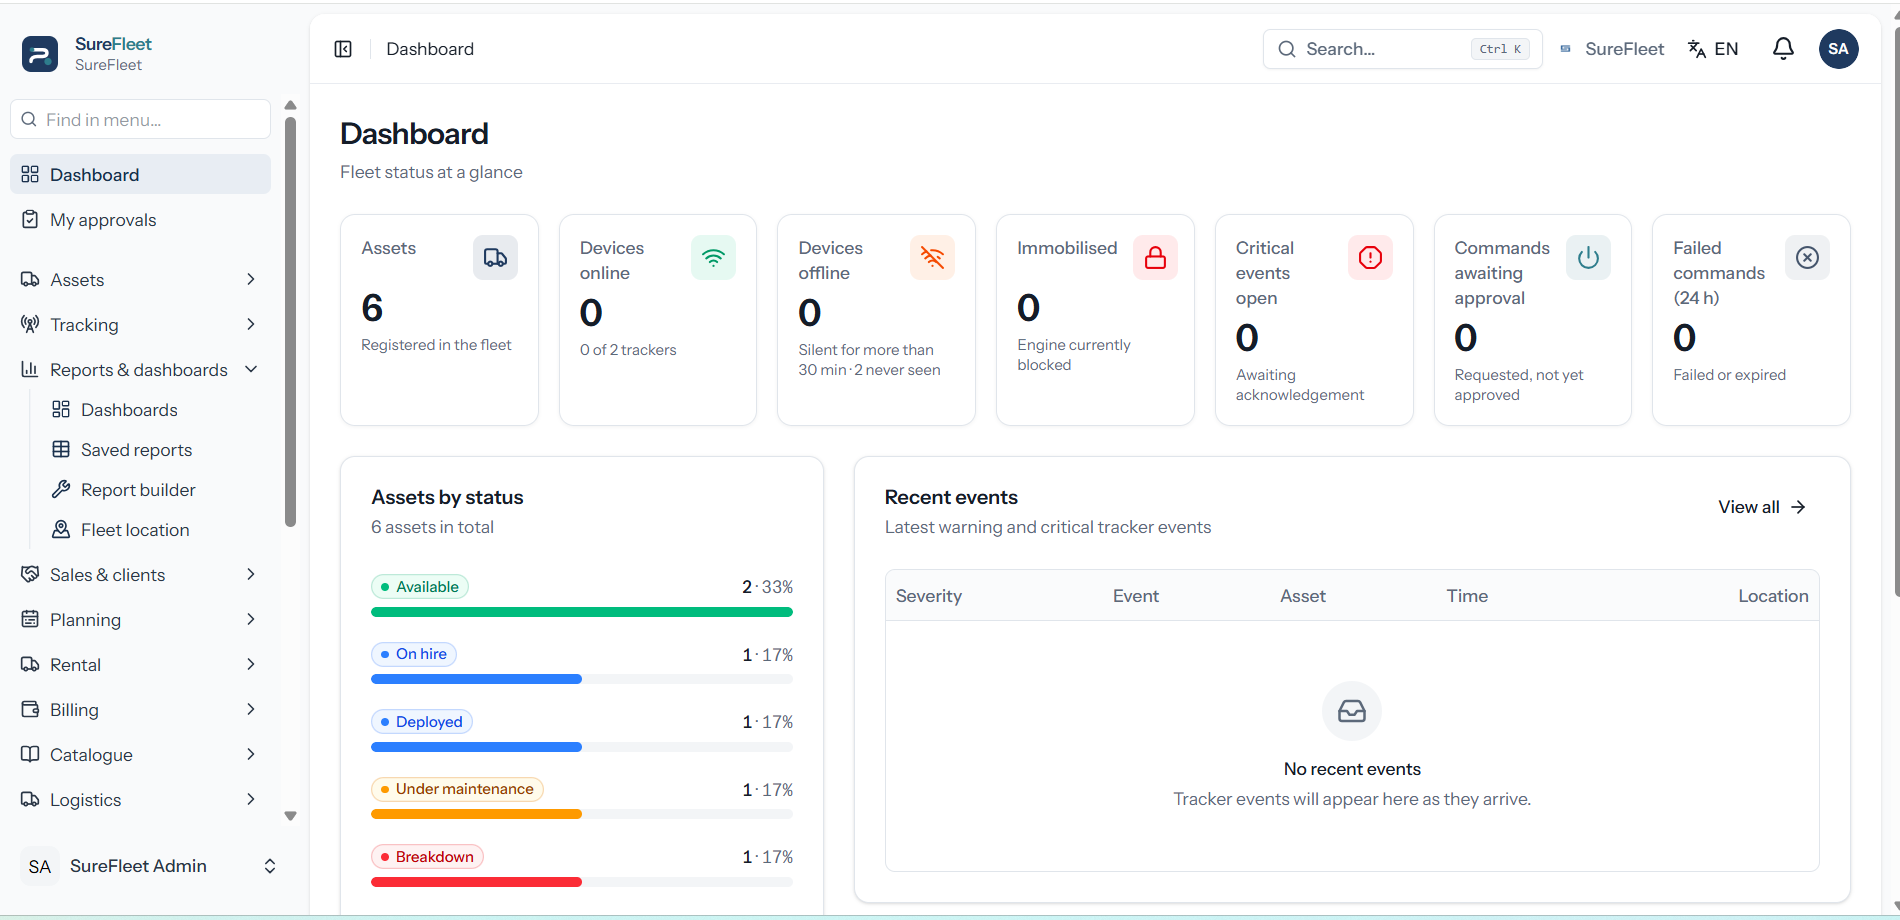Screen dimensions: 1900x920
Task: Open SA user avatar menu
Action: pos(1838,49)
